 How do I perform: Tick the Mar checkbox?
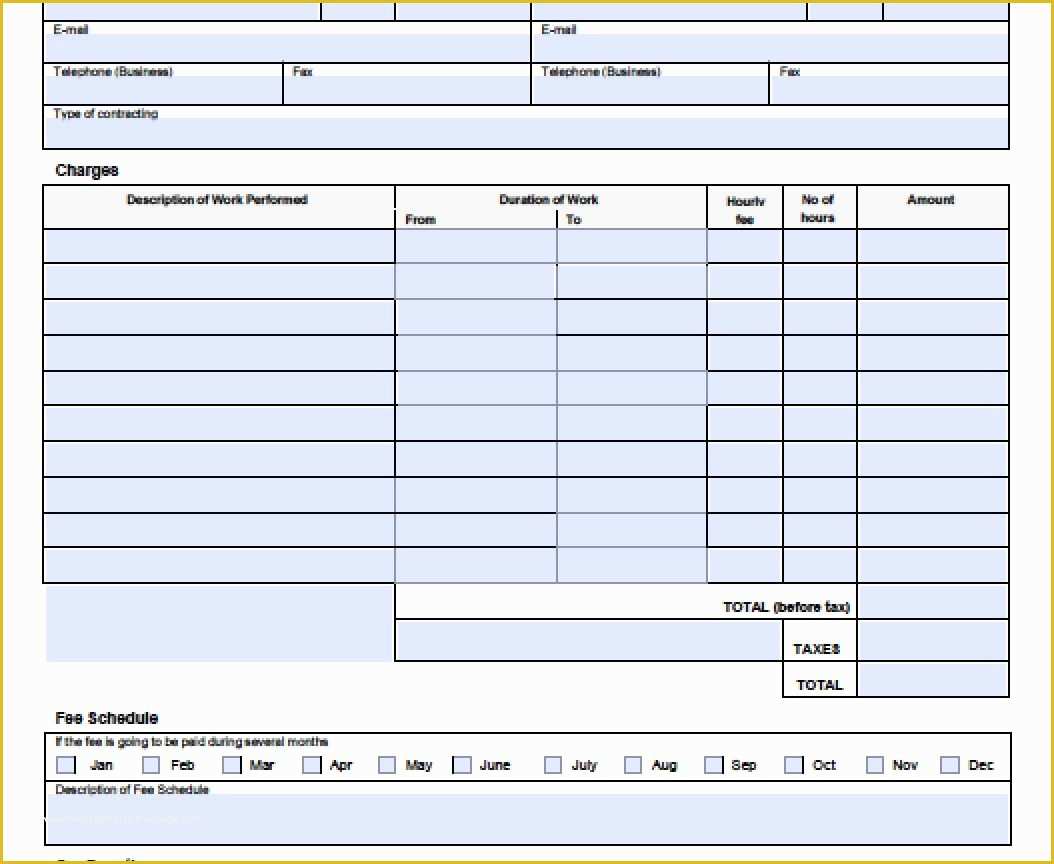(231, 765)
